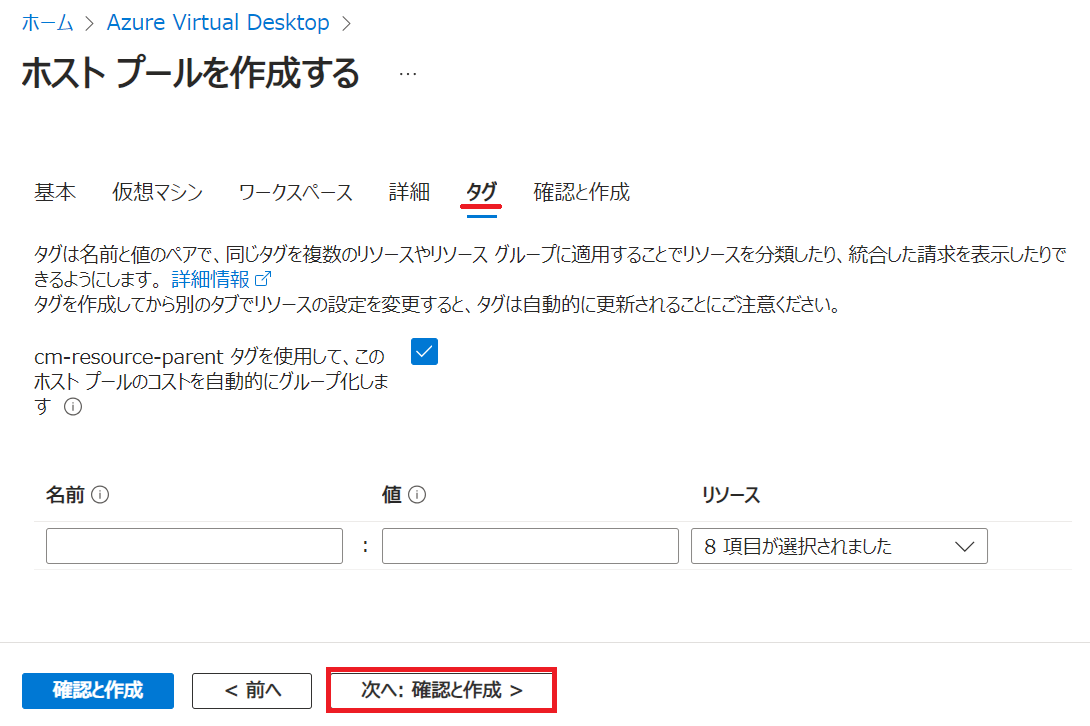Open the ellipsis menu beside the page title
Screen dimensions: 1090x726
click(408, 74)
